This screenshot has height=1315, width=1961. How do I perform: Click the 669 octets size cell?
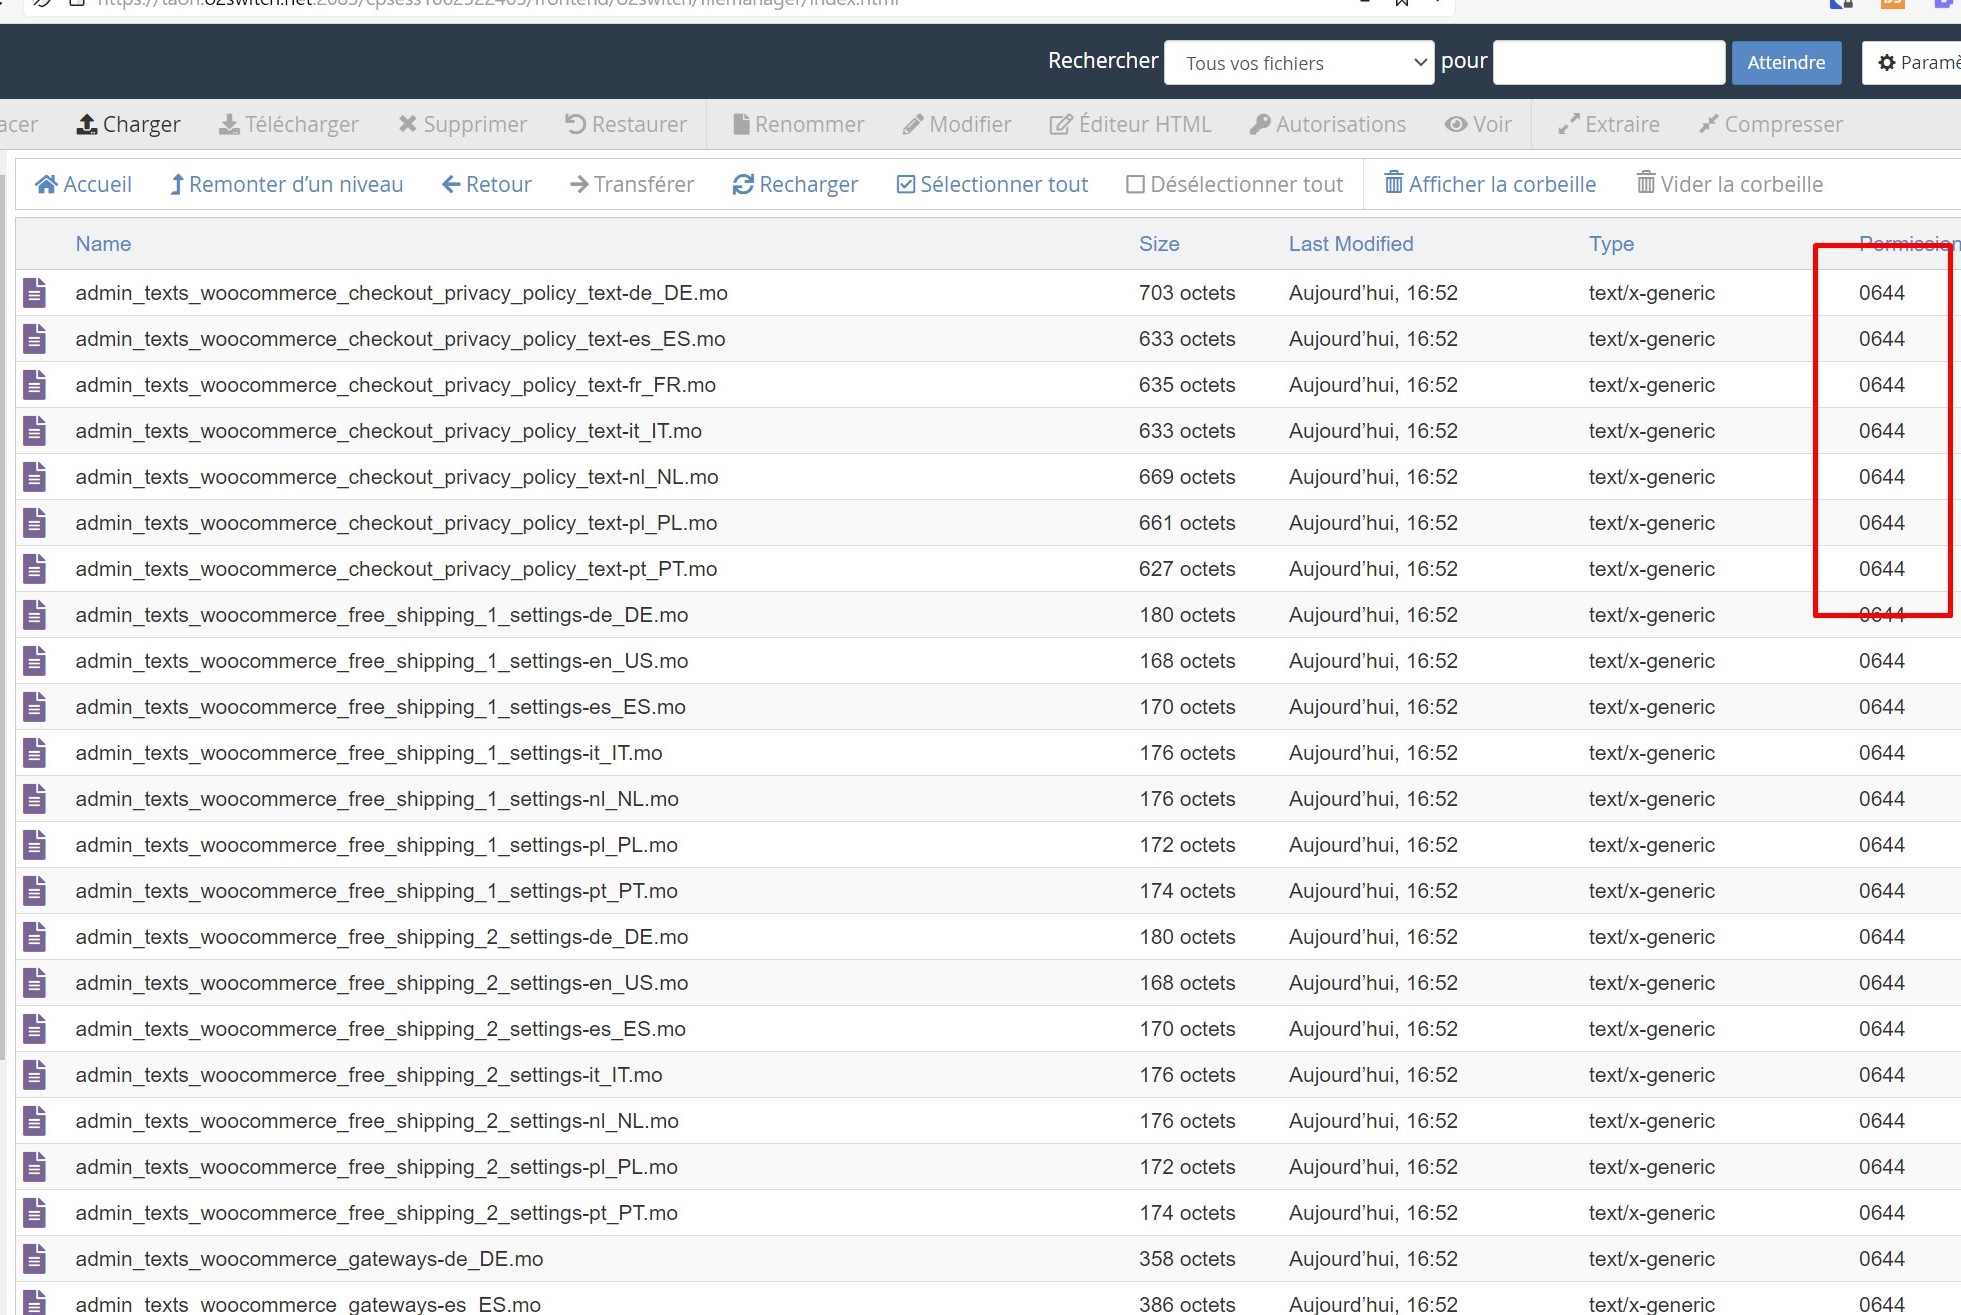1187,477
